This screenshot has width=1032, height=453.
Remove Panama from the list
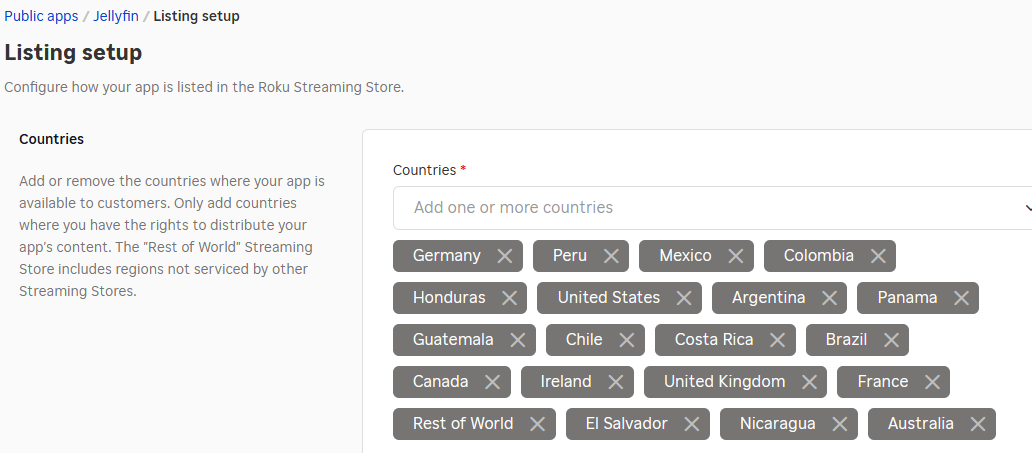pos(961,298)
